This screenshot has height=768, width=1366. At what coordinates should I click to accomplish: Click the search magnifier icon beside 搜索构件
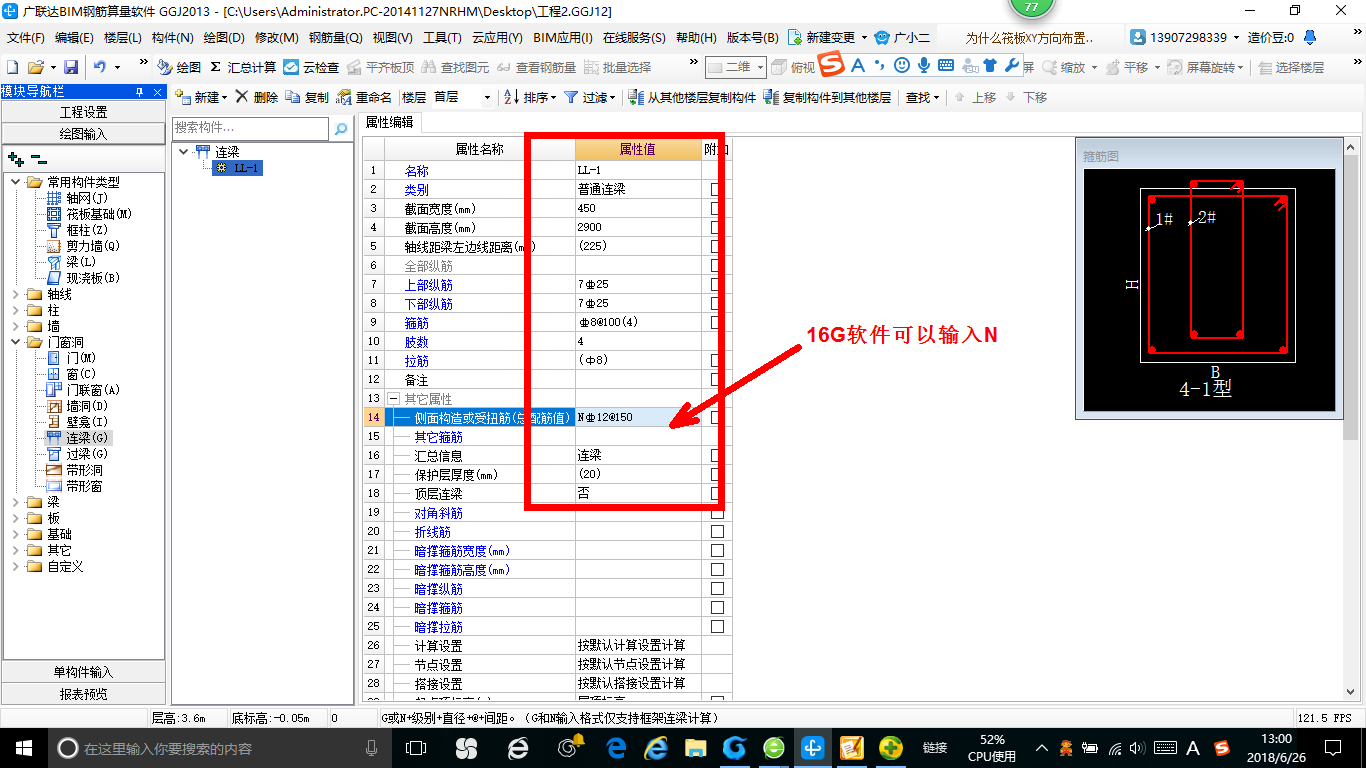(341, 128)
